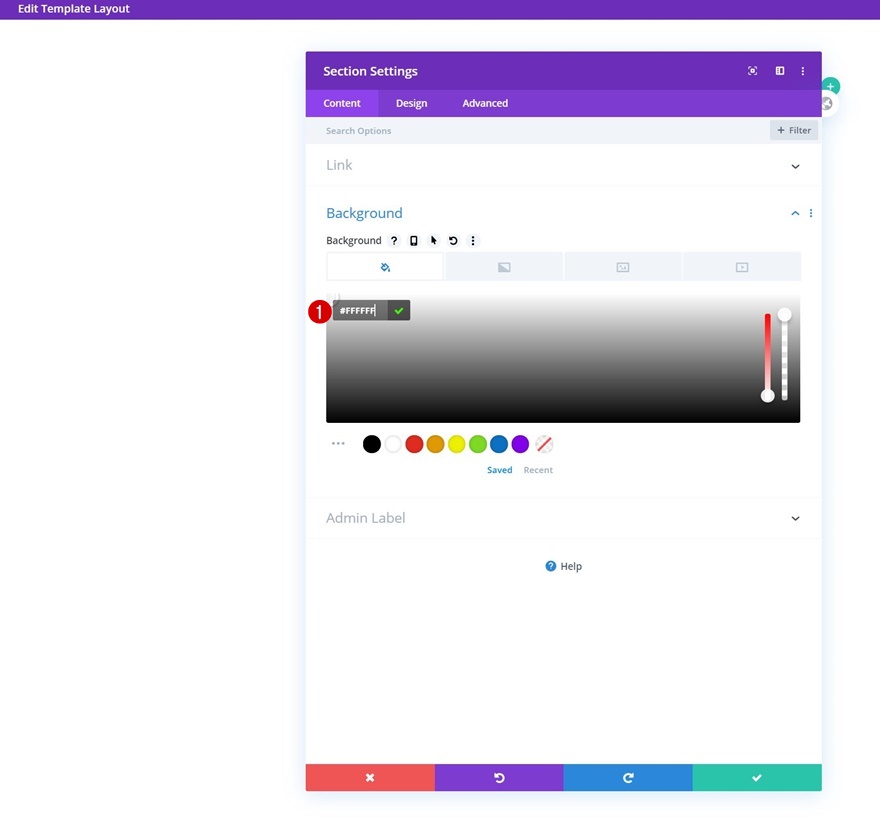This screenshot has width=880, height=834.
Task: Click the responsive phone icon next to Background
Action: point(414,240)
